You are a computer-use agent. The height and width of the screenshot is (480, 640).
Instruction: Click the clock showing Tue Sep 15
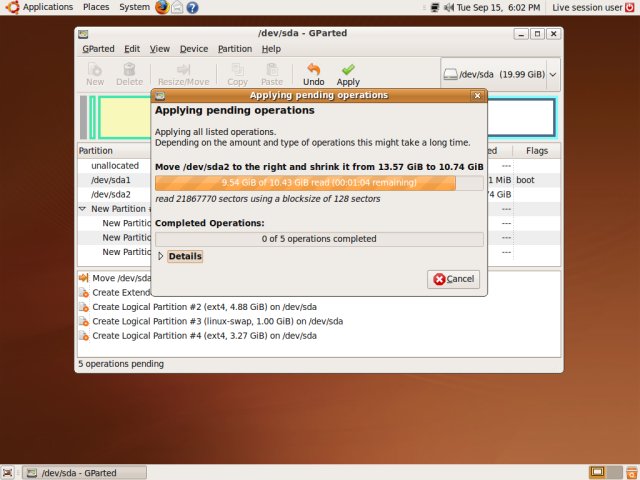498,7
